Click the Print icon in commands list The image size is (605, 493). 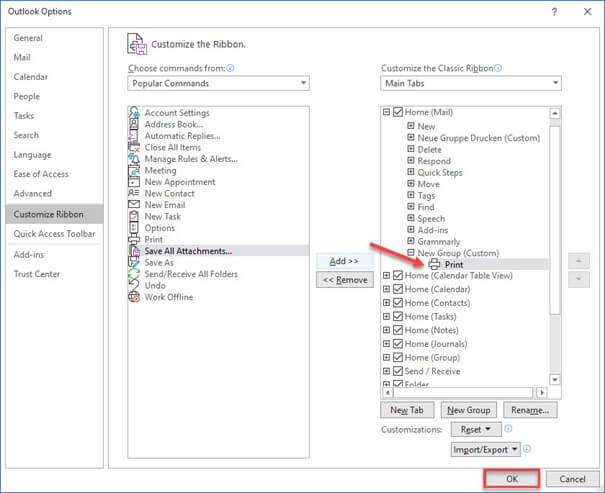[x=134, y=240]
